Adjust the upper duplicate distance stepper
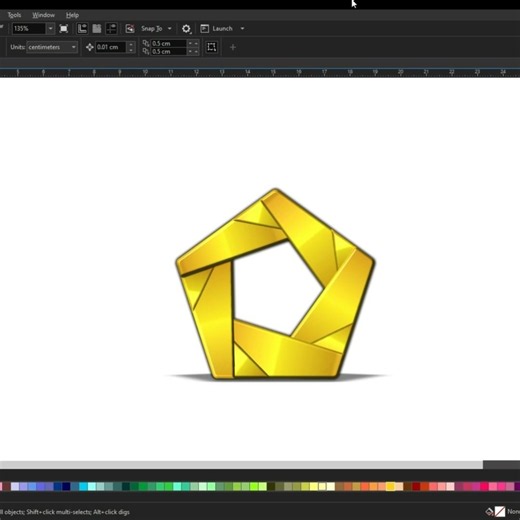 click(193, 43)
